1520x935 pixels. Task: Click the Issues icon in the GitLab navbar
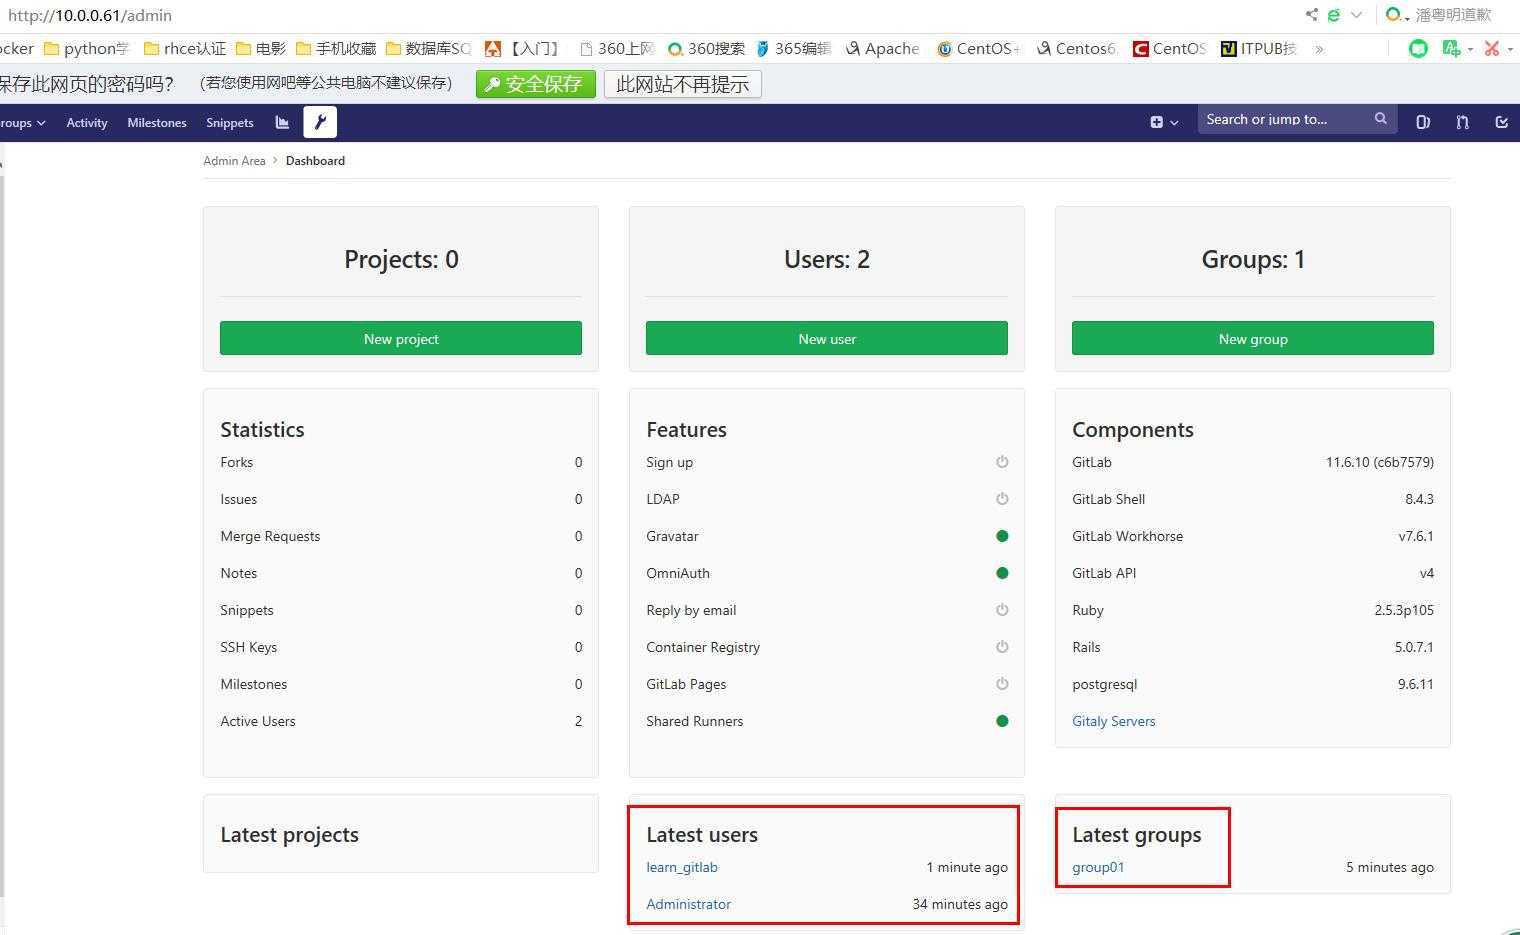pos(1423,122)
